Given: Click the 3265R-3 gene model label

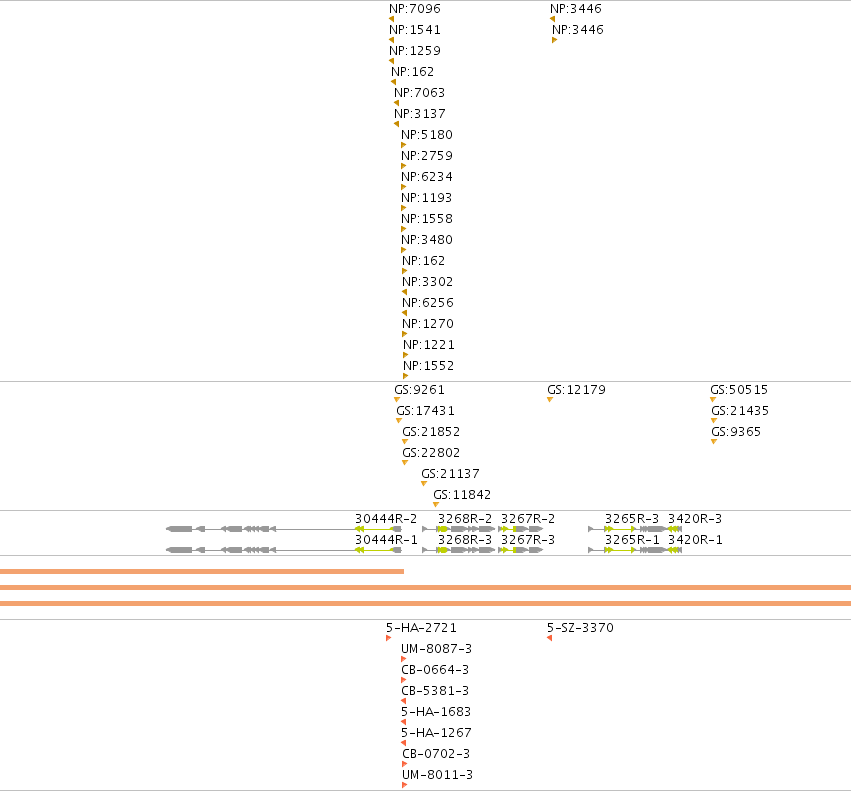Looking at the screenshot, I should point(632,519).
